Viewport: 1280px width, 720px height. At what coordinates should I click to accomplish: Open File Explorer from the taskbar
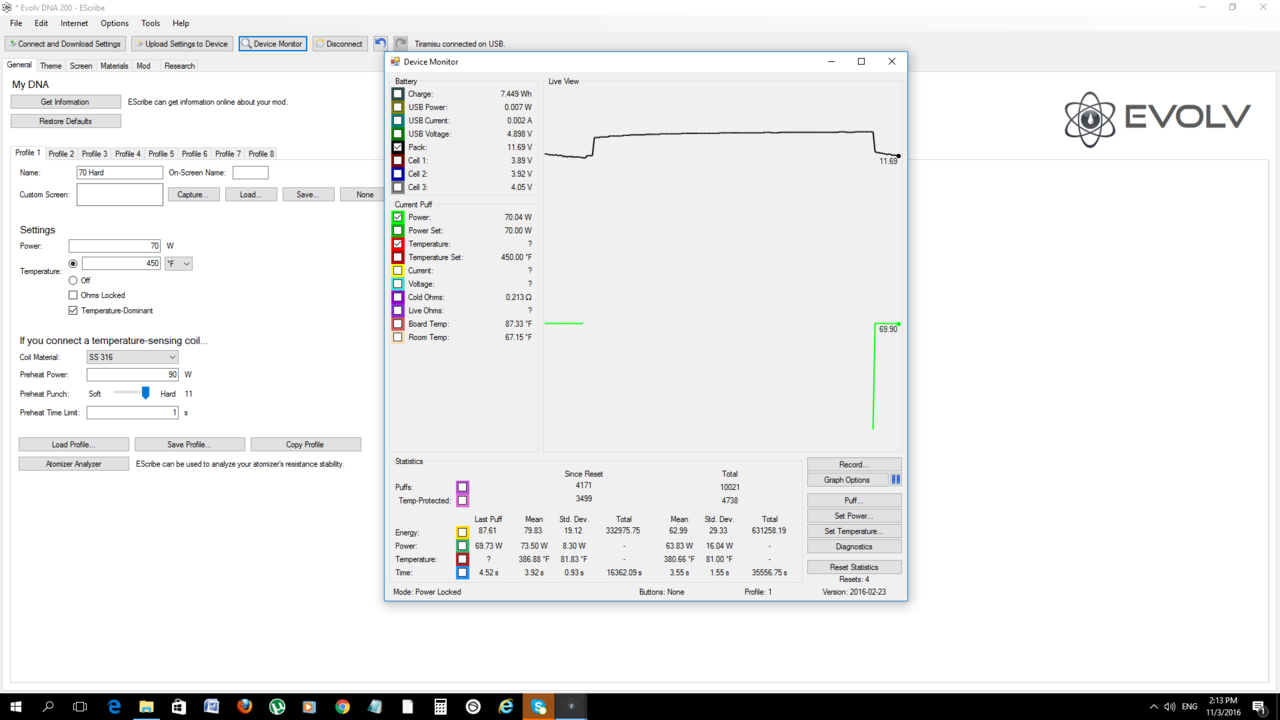[x=146, y=707]
